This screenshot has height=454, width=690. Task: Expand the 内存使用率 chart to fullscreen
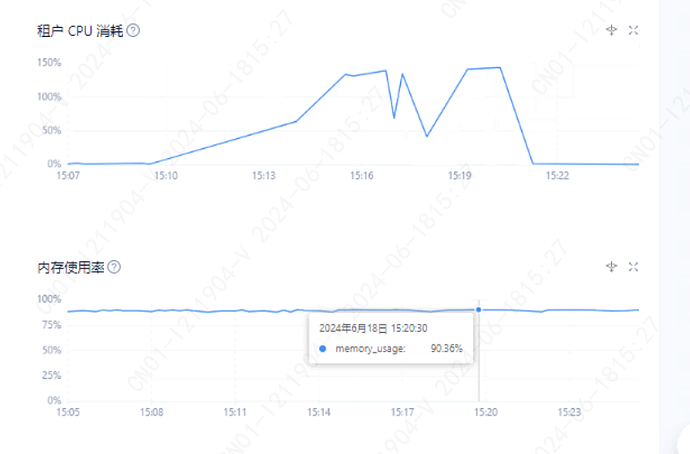[x=633, y=267]
